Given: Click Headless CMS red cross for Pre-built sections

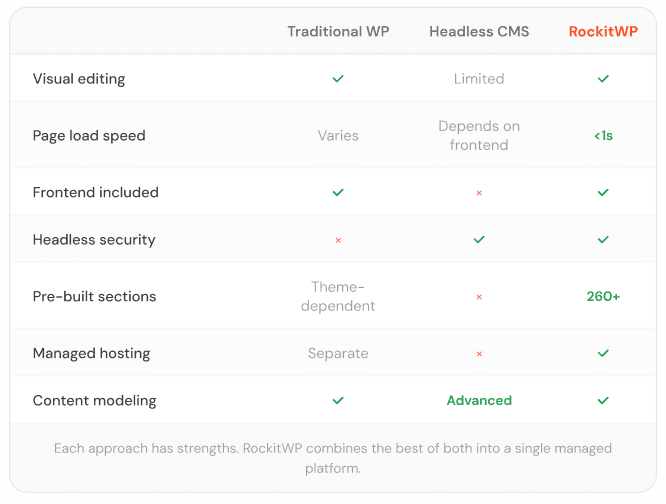Looking at the screenshot, I should 479,297.
